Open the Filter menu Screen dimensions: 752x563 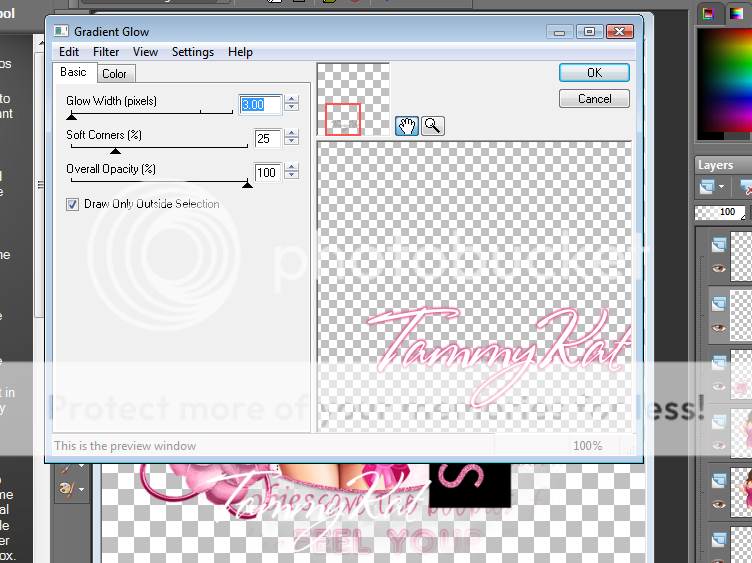(106, 52)
